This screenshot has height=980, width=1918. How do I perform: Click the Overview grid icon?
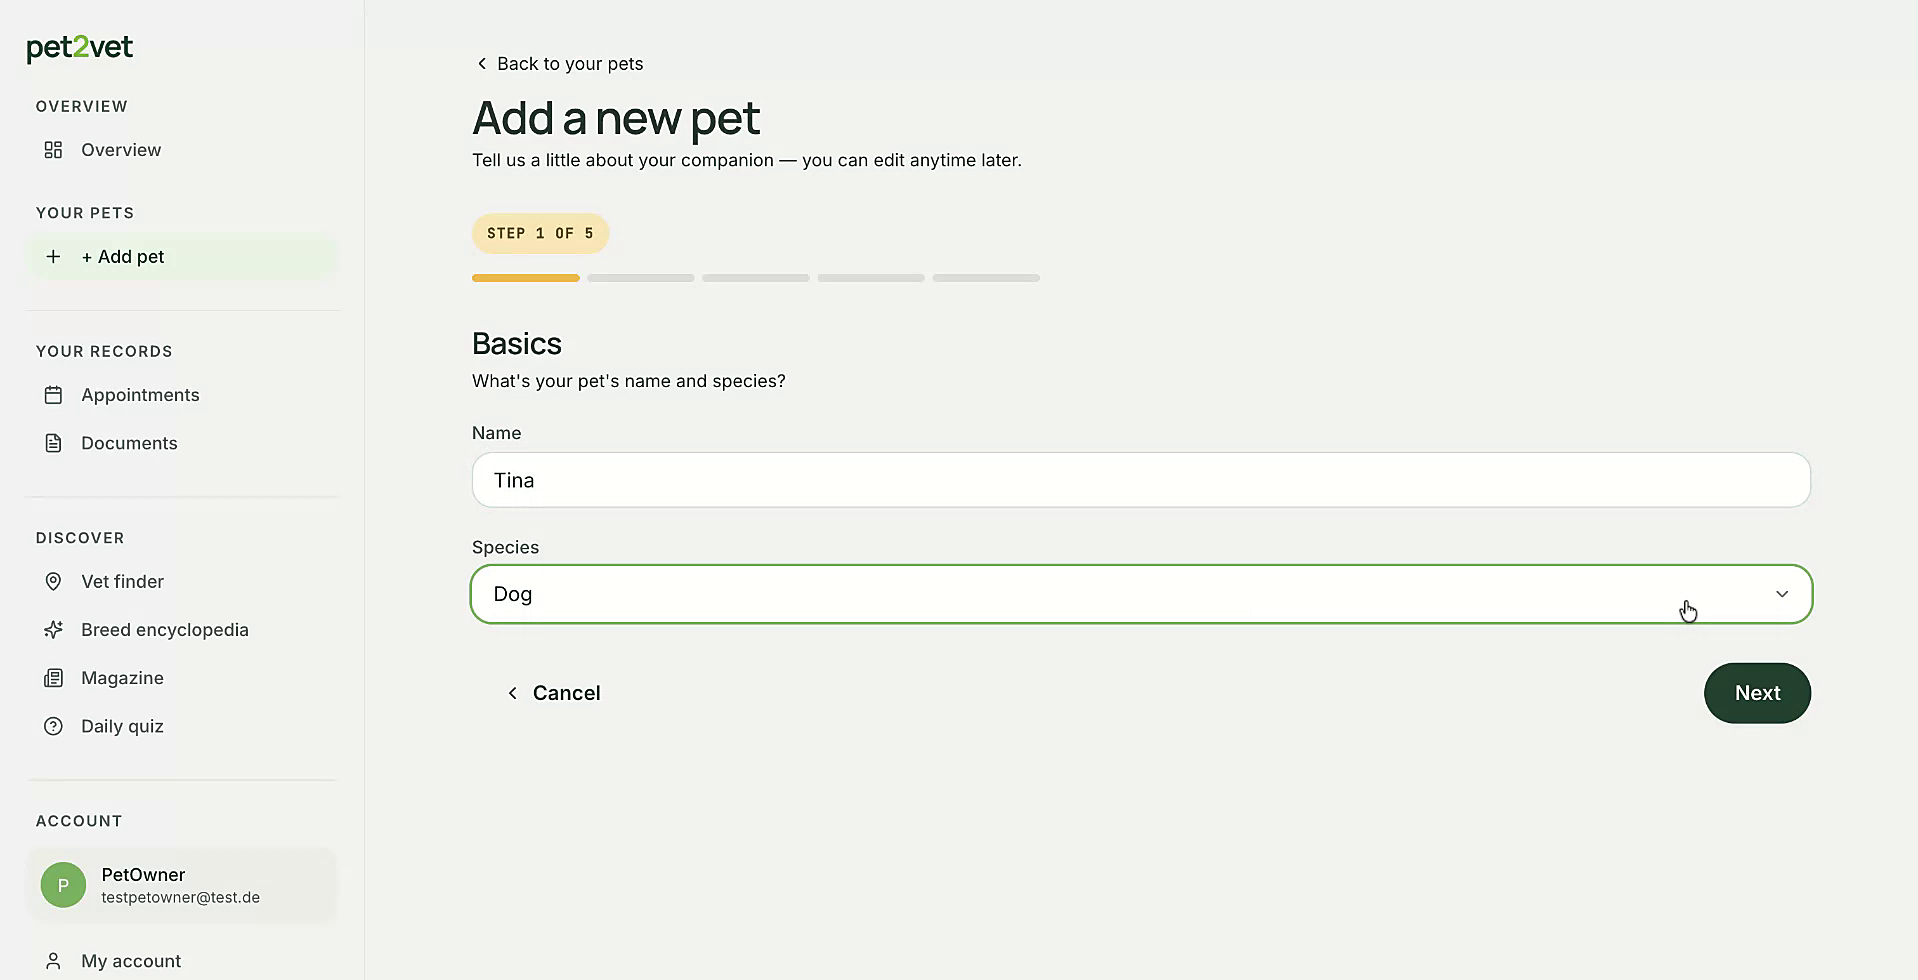coord(53,150)
